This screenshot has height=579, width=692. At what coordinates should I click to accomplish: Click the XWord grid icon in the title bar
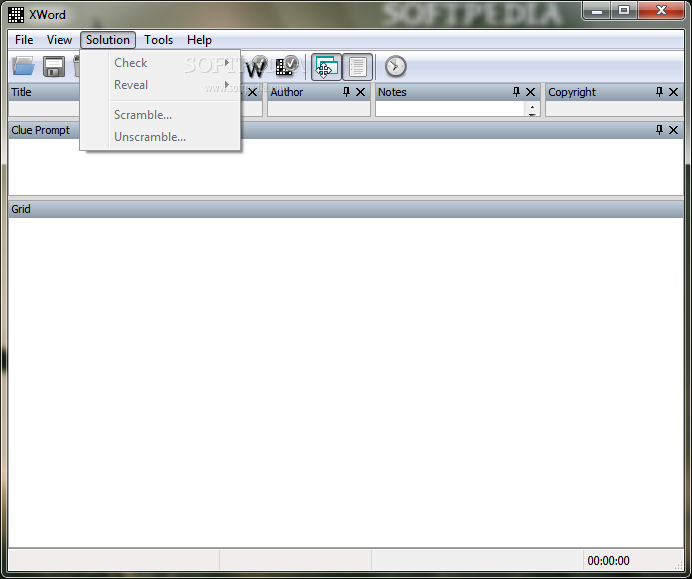[x=16, y=15]
